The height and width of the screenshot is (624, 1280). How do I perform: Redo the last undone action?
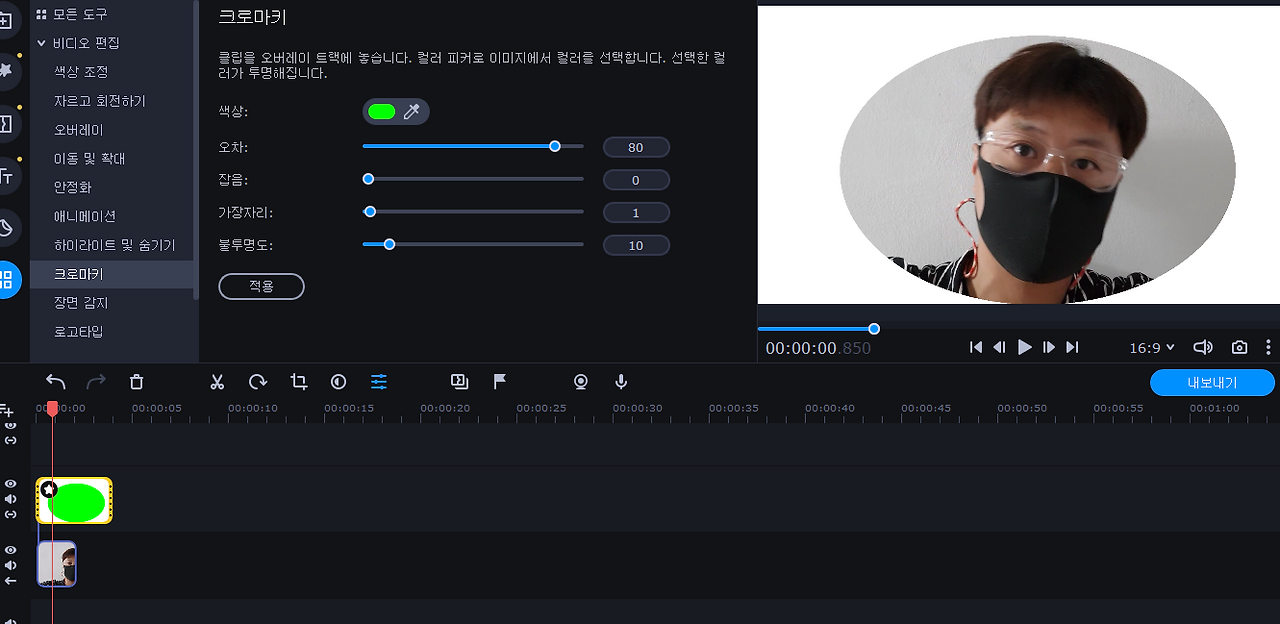click(96, 382)
